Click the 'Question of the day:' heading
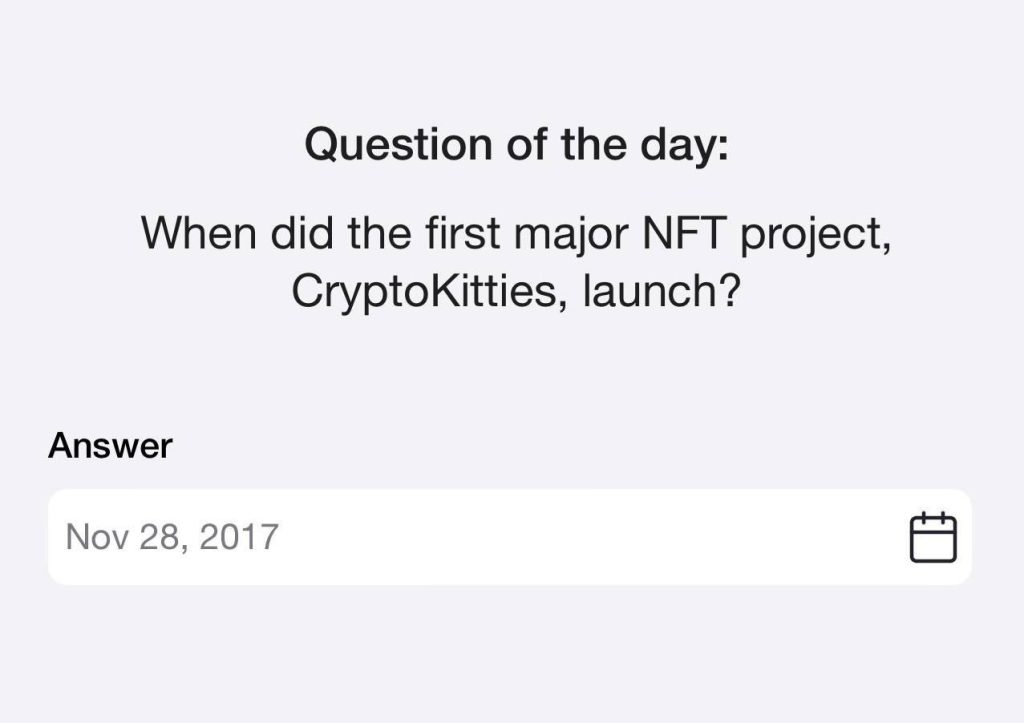The width and height of the screenshot is (1024, 723). pos(517,145)
